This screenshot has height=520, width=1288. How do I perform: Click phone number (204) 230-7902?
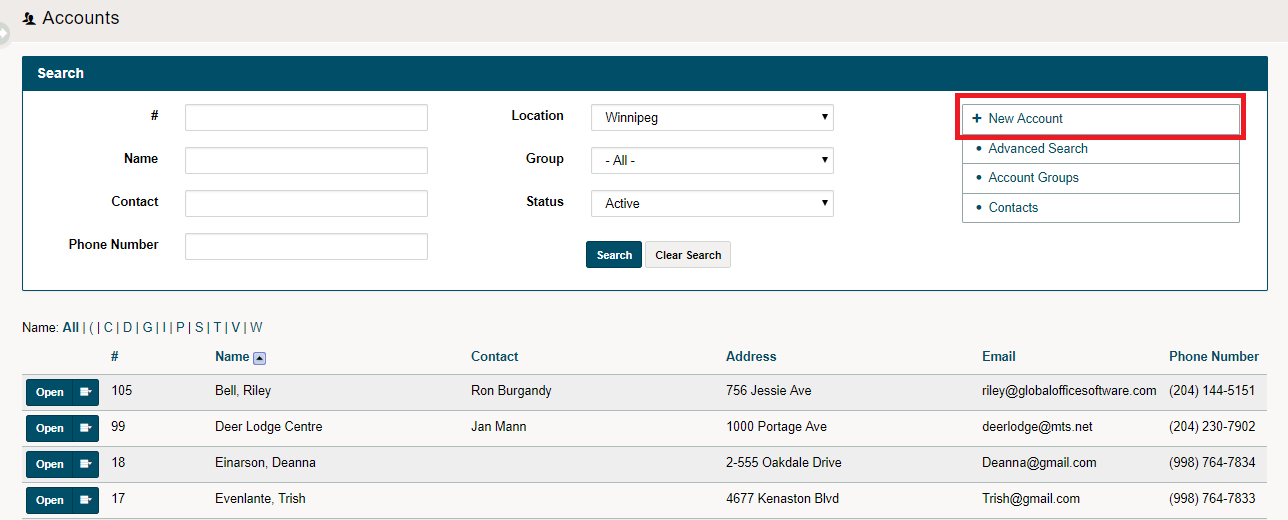[x=1212, y=427]
